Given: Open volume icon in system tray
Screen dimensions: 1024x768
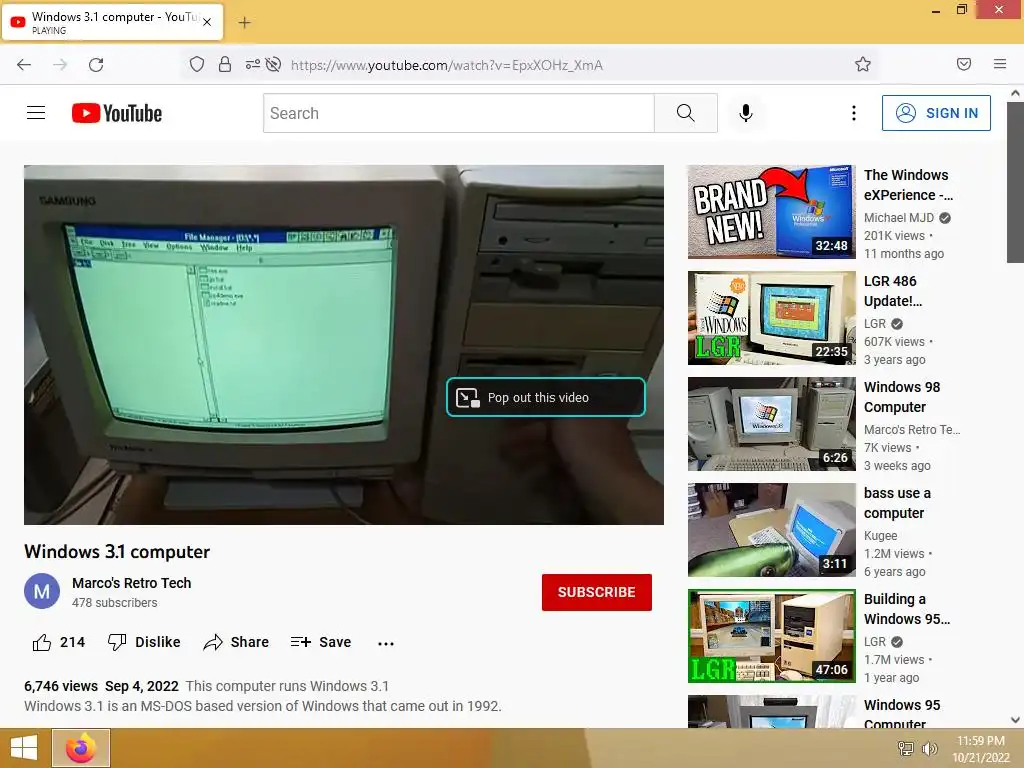Looking at the screenshot, I should [x=929, y=748].
